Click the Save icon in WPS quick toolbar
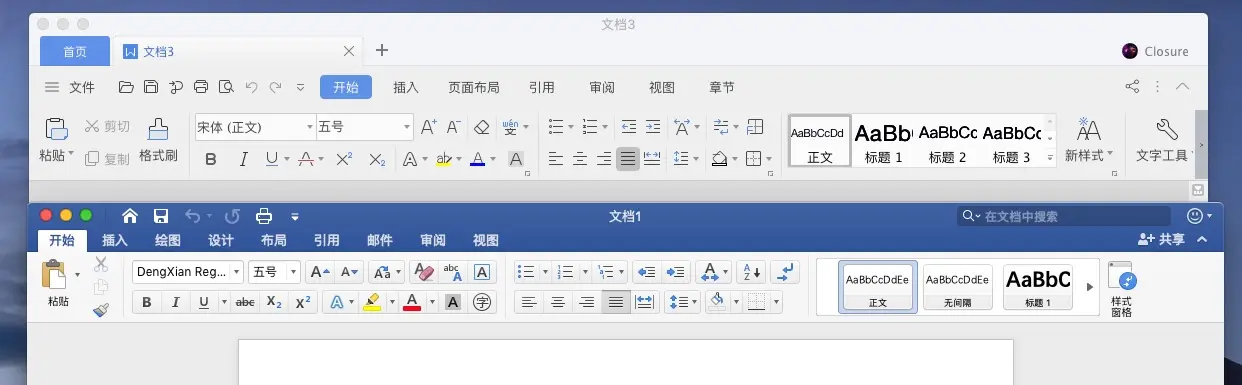1242x385 pixels. (151, 87)
